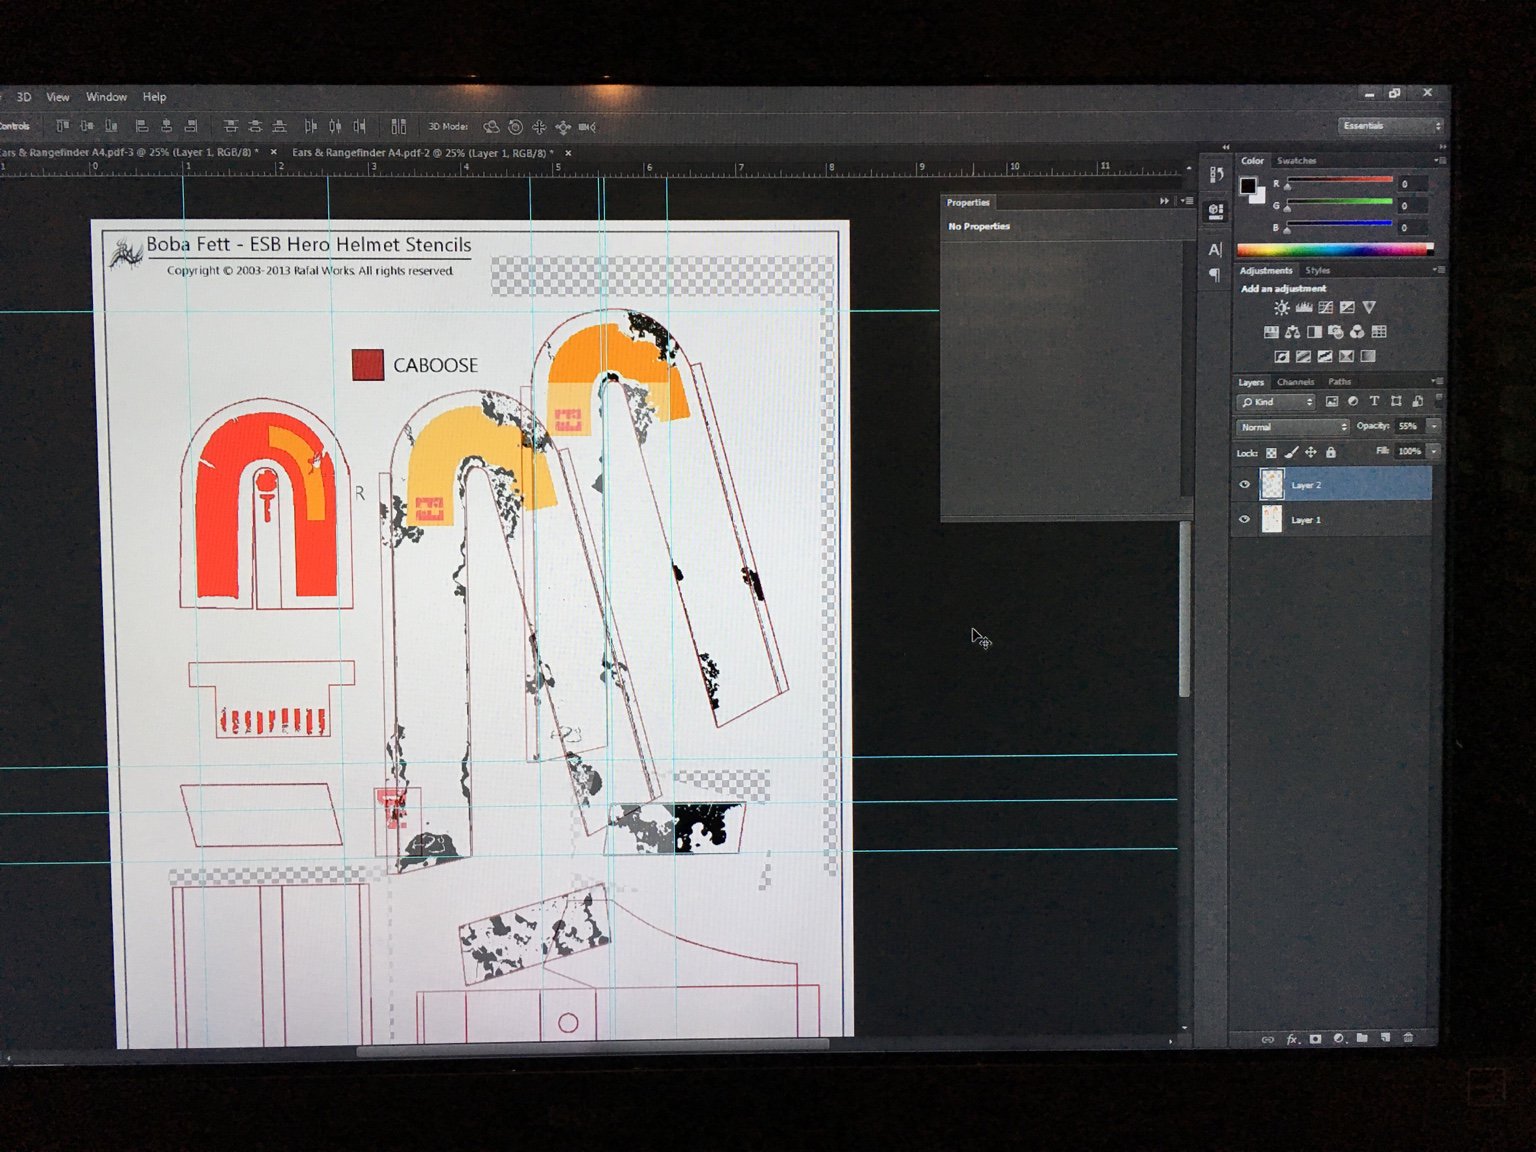Add a Curves adjustment
Image resolution: width=1536 pixels, height=1152 pixels.
point(1325,308)
